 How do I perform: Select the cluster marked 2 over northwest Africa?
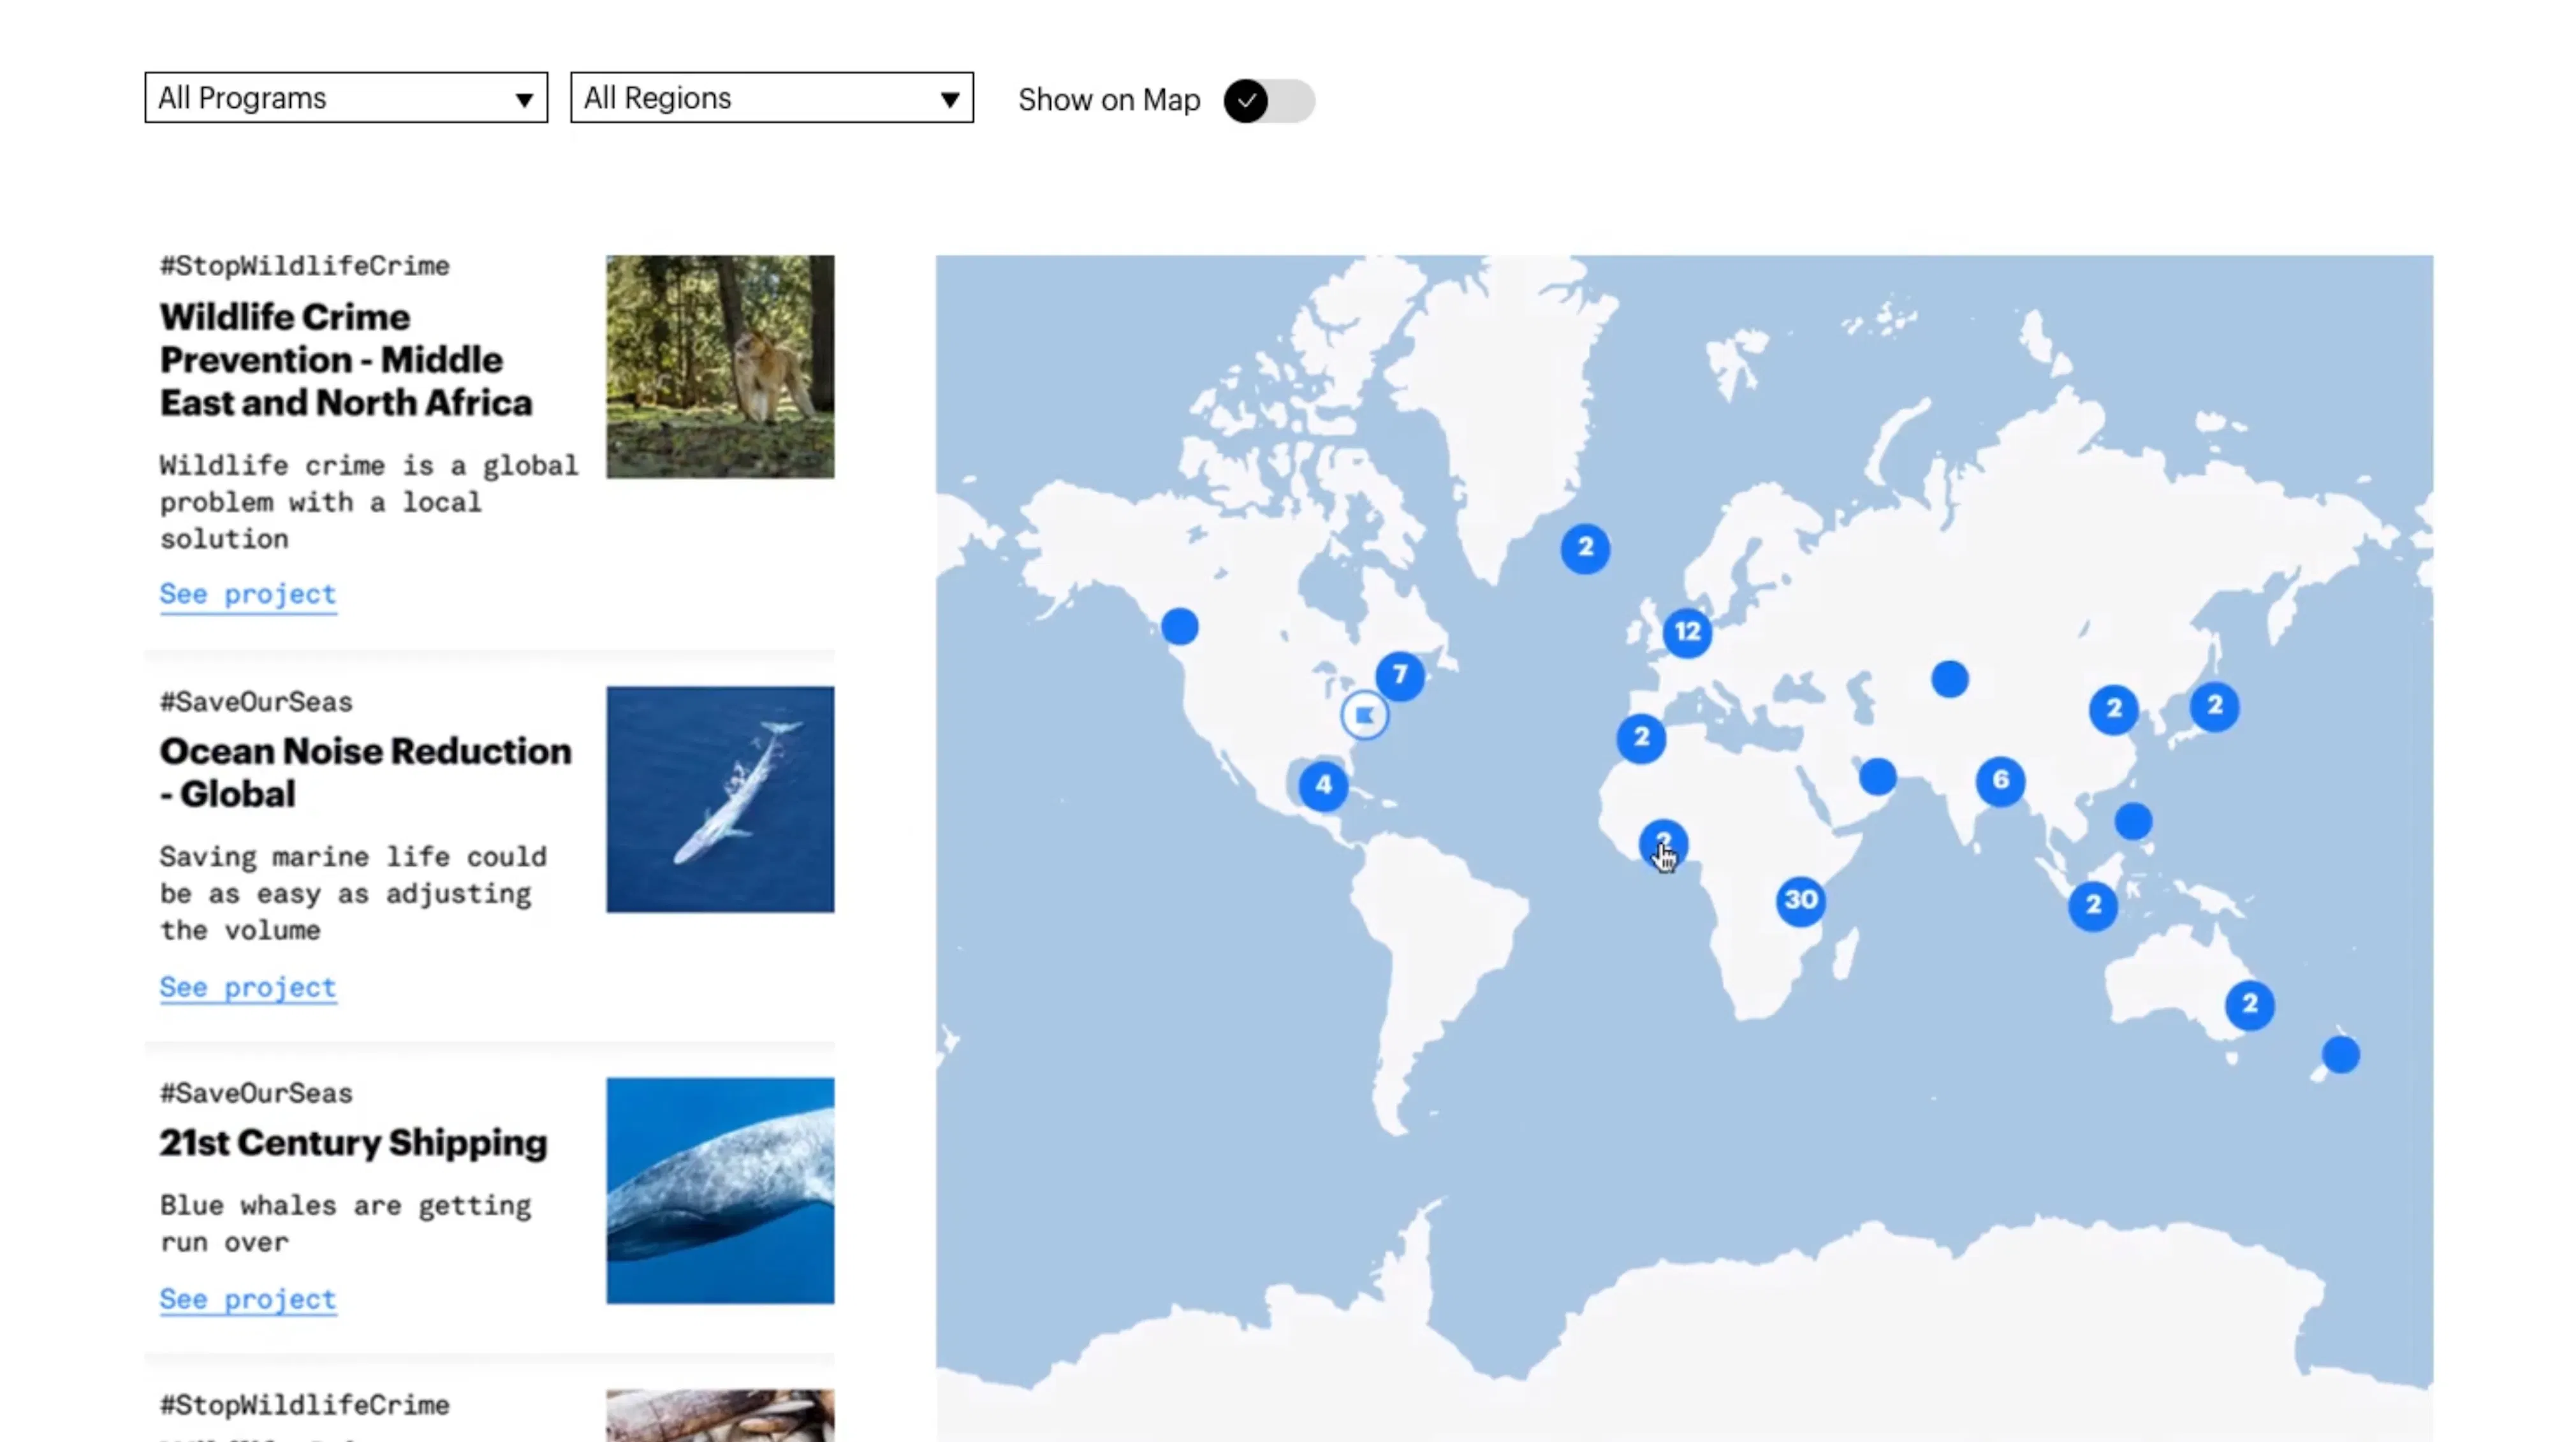[1642, 738]
